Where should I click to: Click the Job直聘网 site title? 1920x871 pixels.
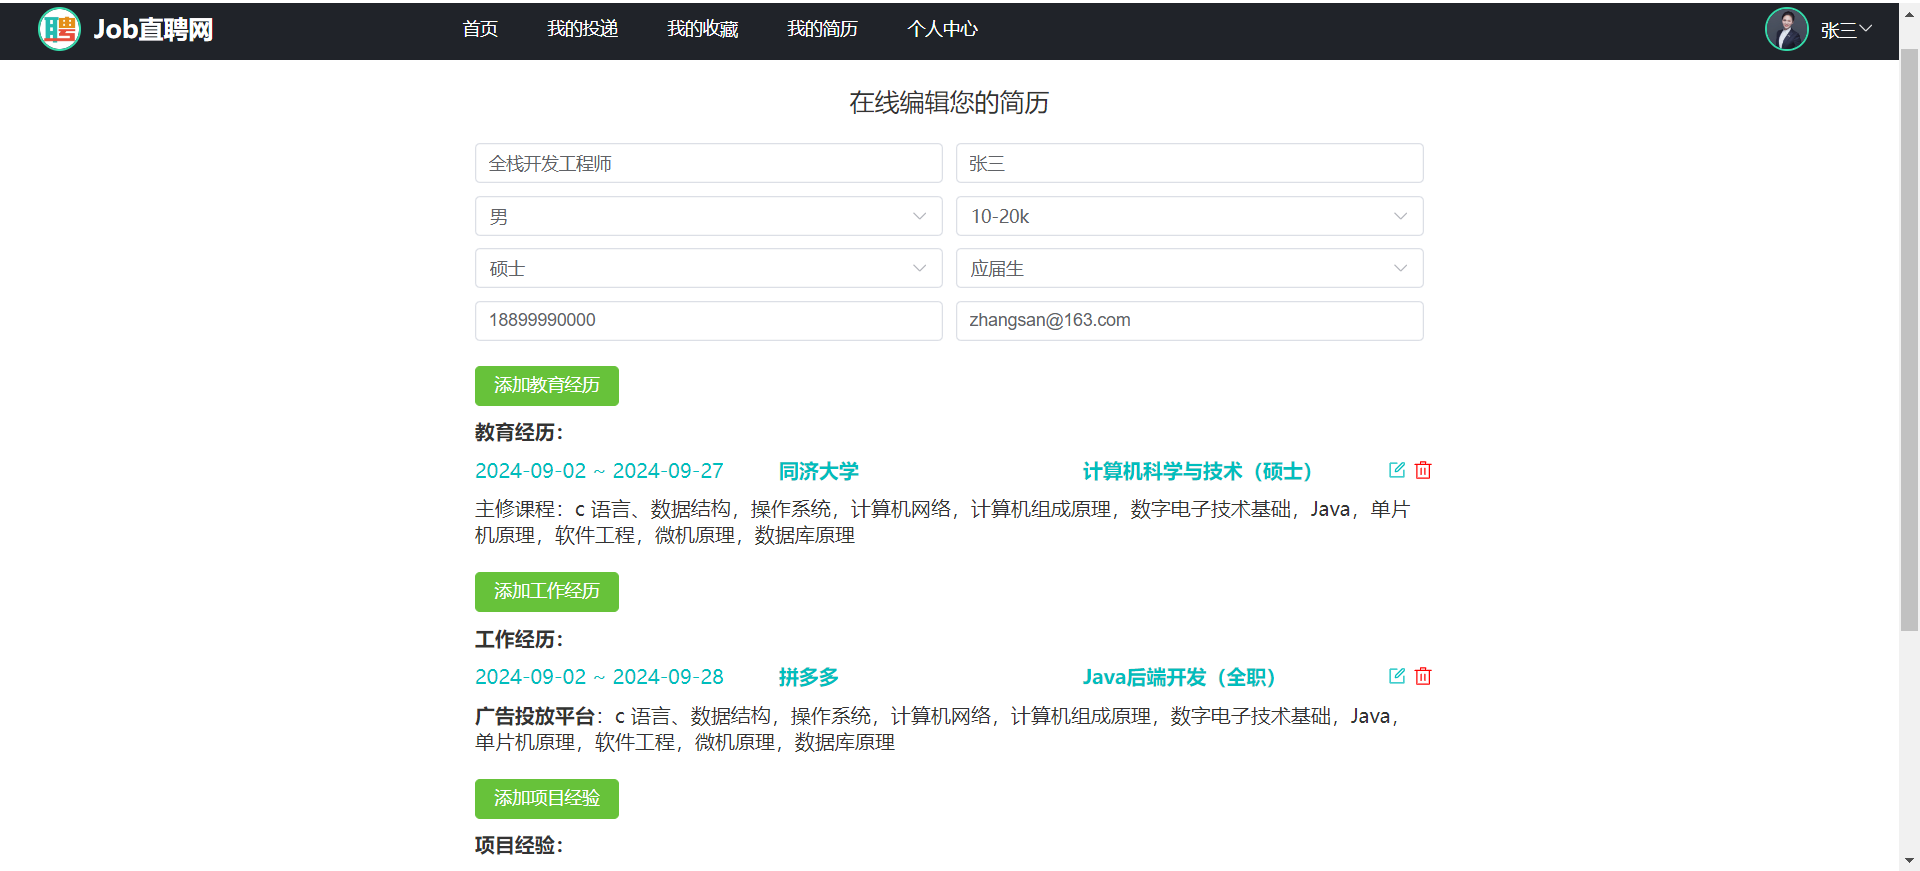[153, 30]
